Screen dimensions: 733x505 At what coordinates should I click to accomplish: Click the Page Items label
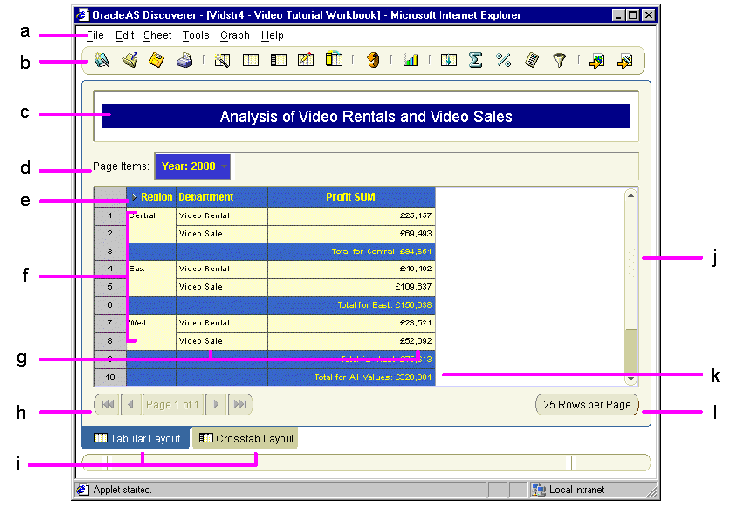[121, 166]
